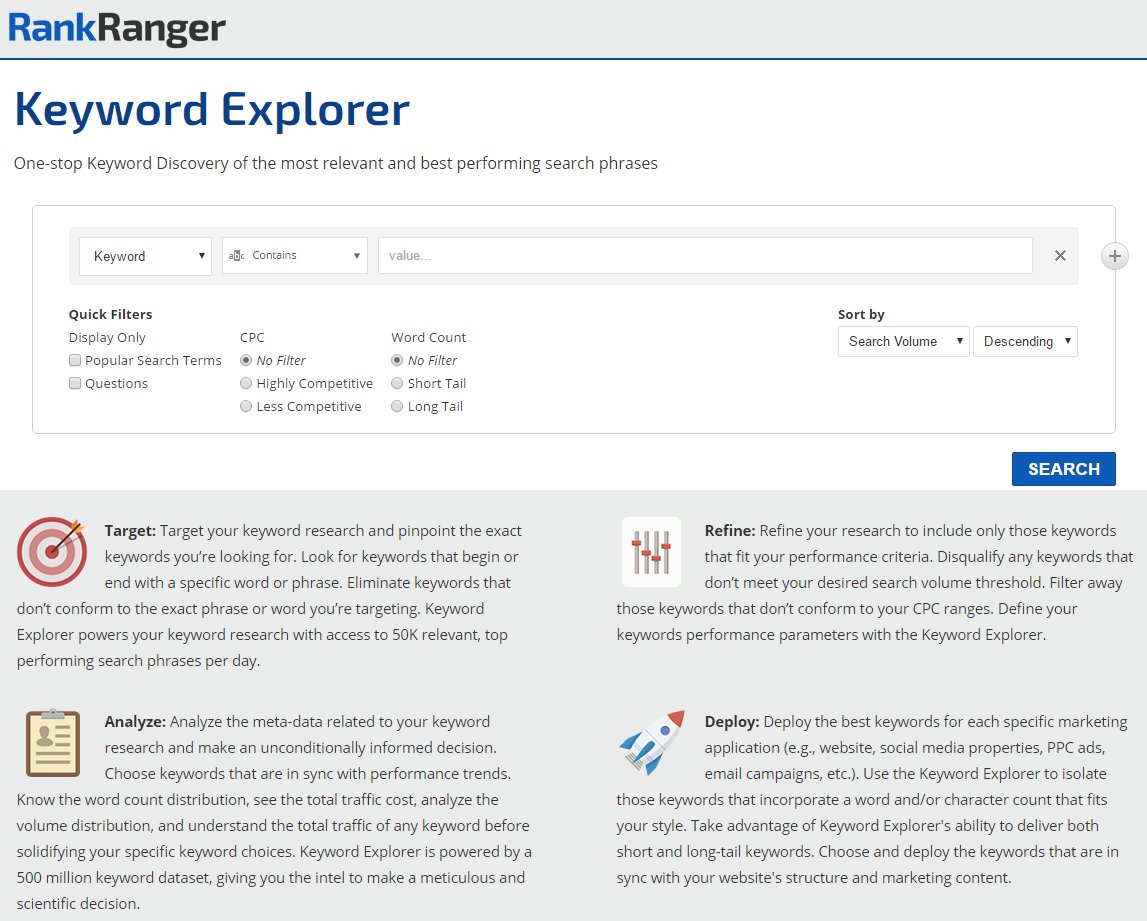Open the Contains condition dropdown
Image resolution: width=1147 pixels, height=921 pixels.
click(294, 256)
